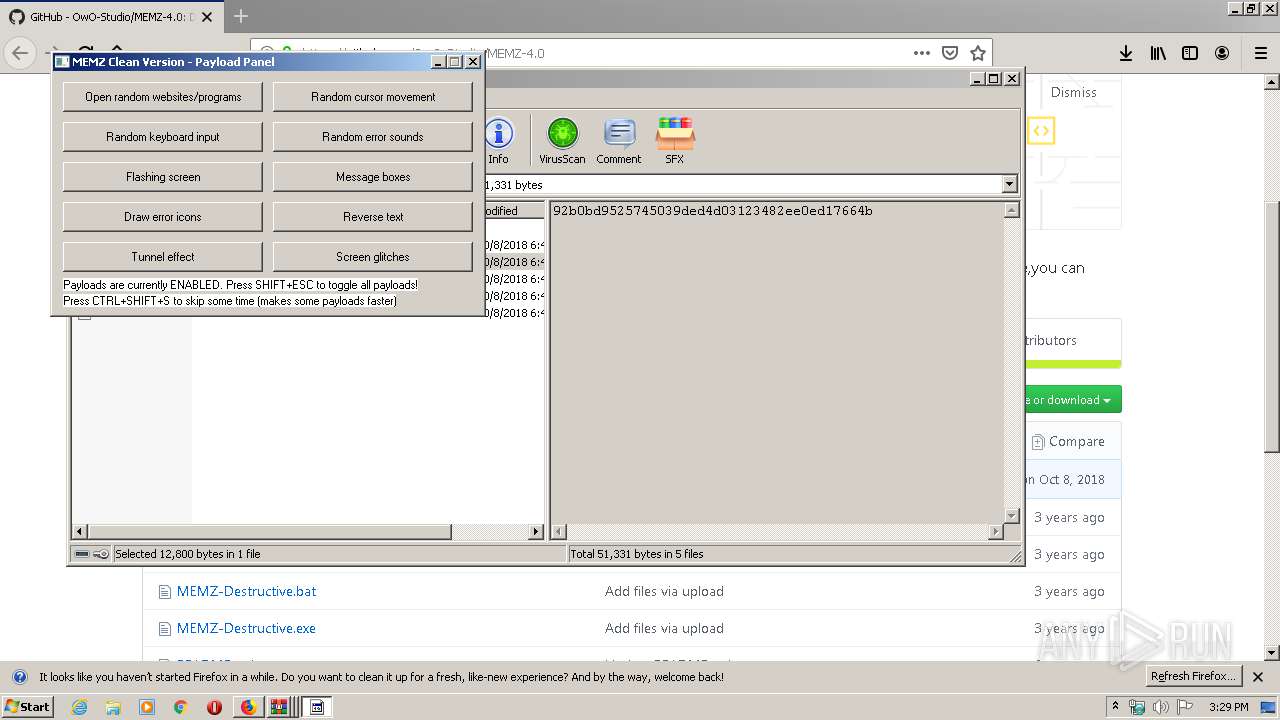Toggle the 'Message boxes' payload
The width and height of the screenshot is (1280, 720).
tap(373, 177)
